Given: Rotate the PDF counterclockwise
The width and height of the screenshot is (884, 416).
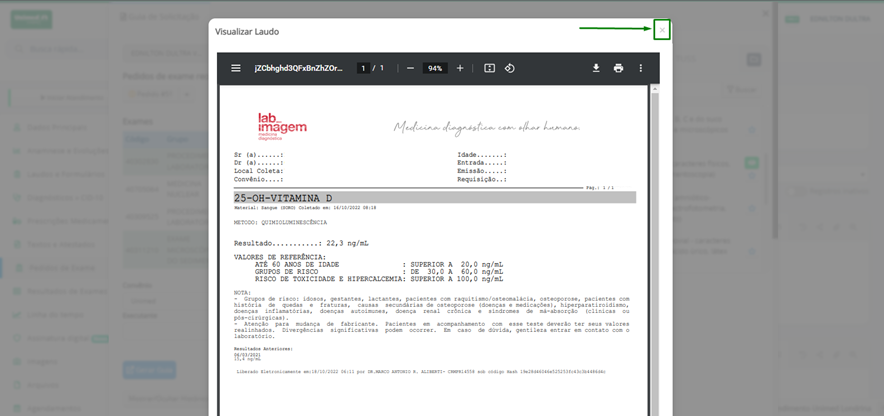Looking at the screenshot, I should tap(509, 68).
